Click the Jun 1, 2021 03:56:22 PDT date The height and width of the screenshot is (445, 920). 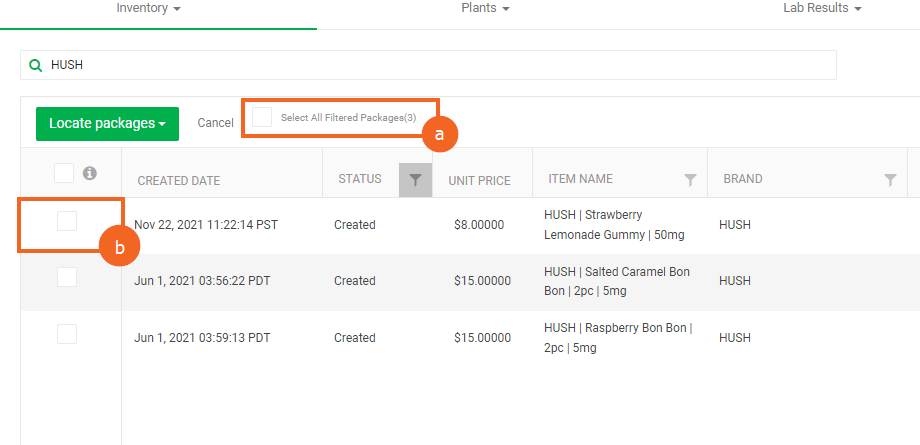(x=202, y=281)
